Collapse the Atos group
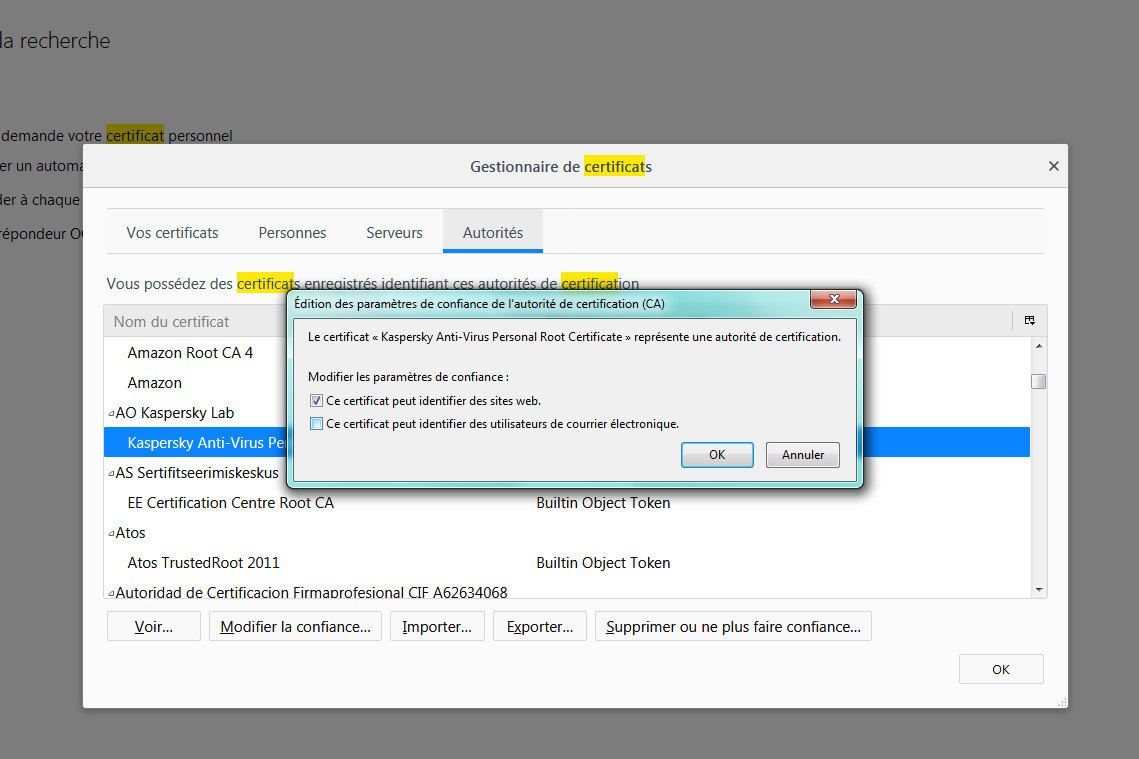Viewport: 1139px width, 759px height. [111, 533]
